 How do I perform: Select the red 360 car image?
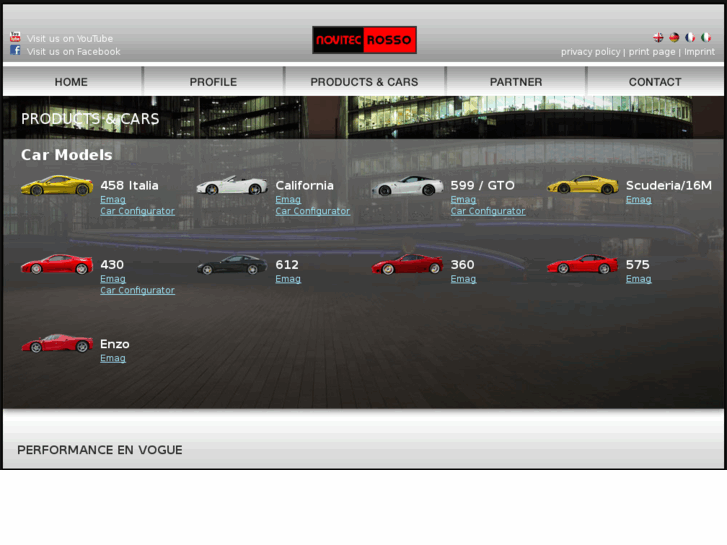coord(407,265)
